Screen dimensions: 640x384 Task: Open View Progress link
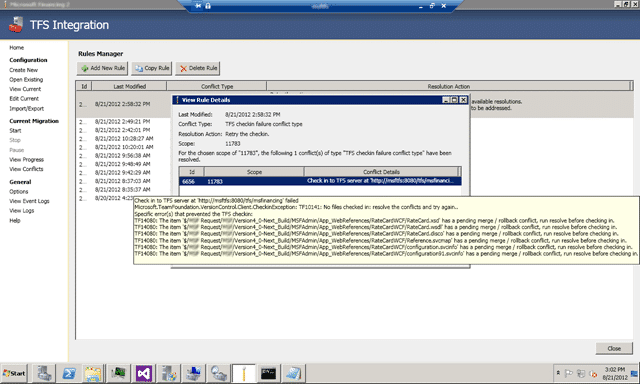[x=27, y=160]
